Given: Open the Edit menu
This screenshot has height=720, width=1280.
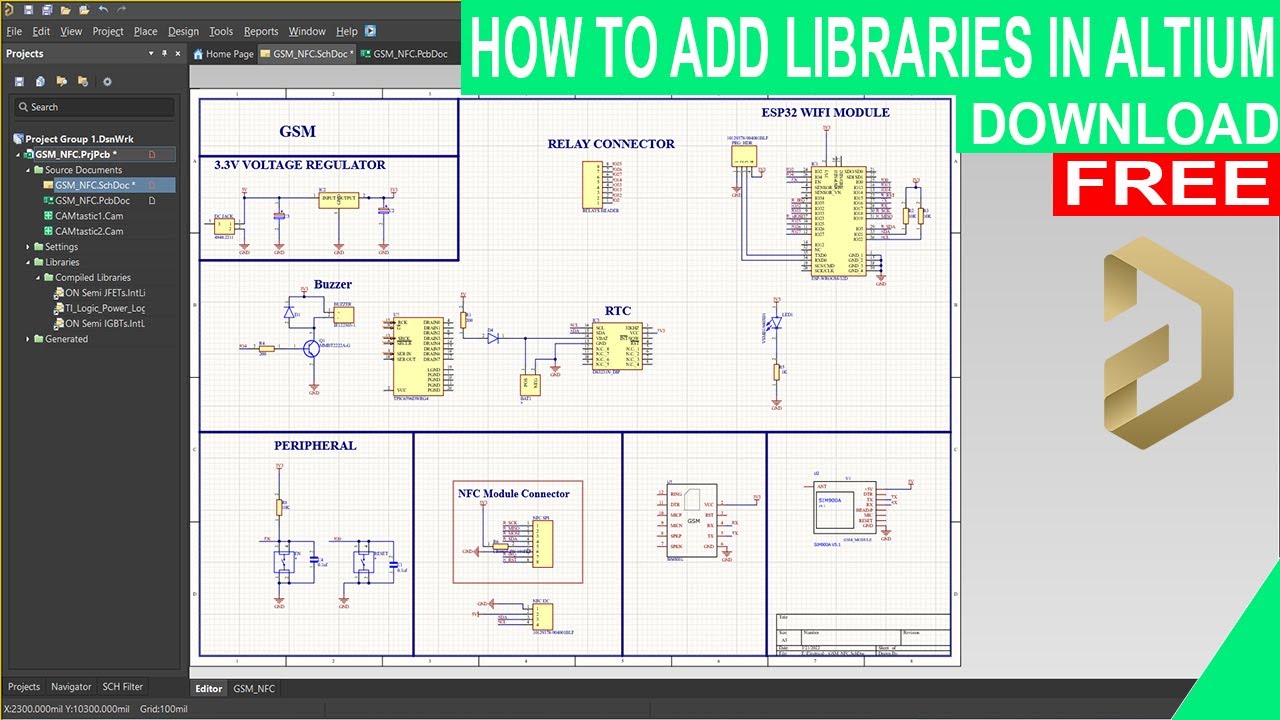Looking at the screenshot, I should [x=41, y=31].
